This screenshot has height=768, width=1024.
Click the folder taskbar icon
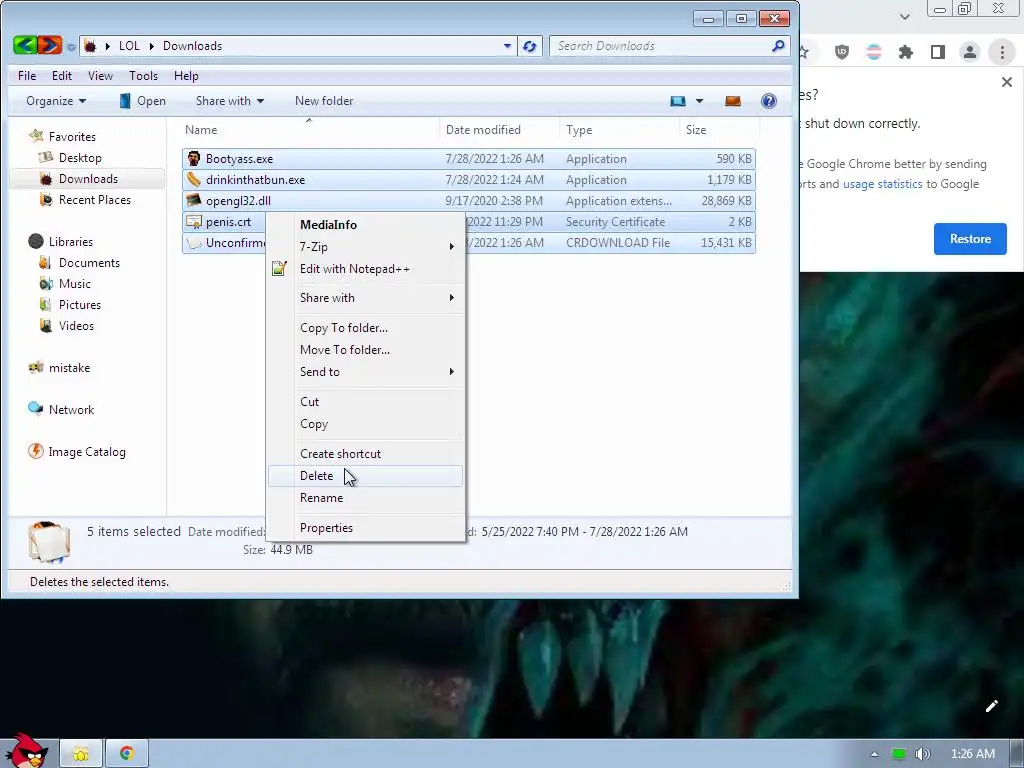click(x=81, y=754)
